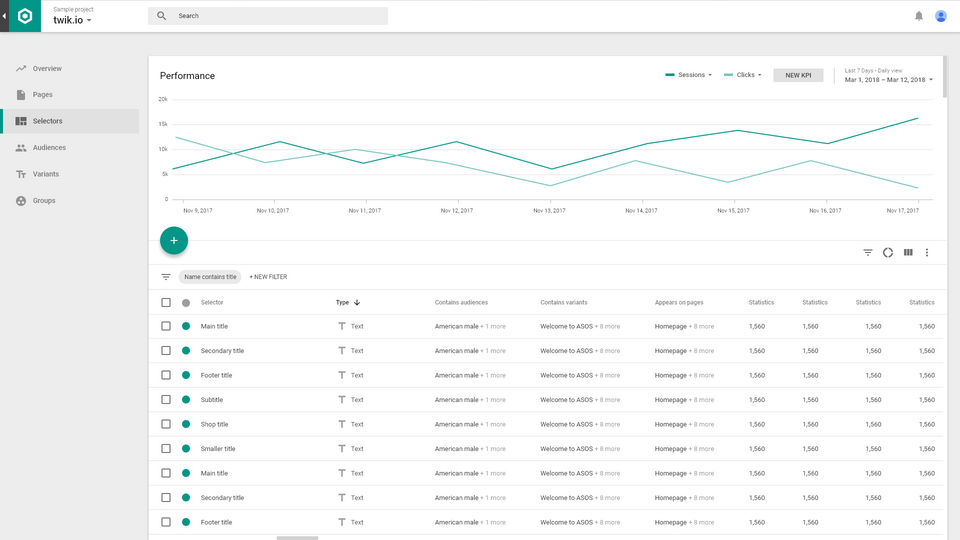Open the column view icon
This screenshot has width=960, height=540.
908,252
